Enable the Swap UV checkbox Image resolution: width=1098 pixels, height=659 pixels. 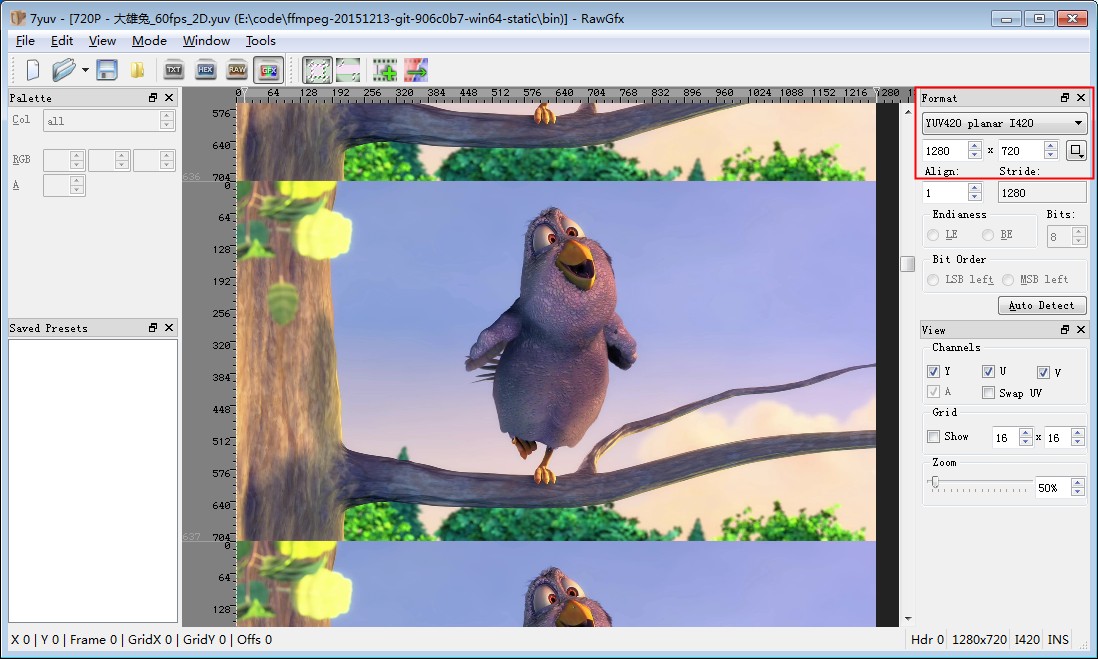pyautogui.click(x=988, y=393)
